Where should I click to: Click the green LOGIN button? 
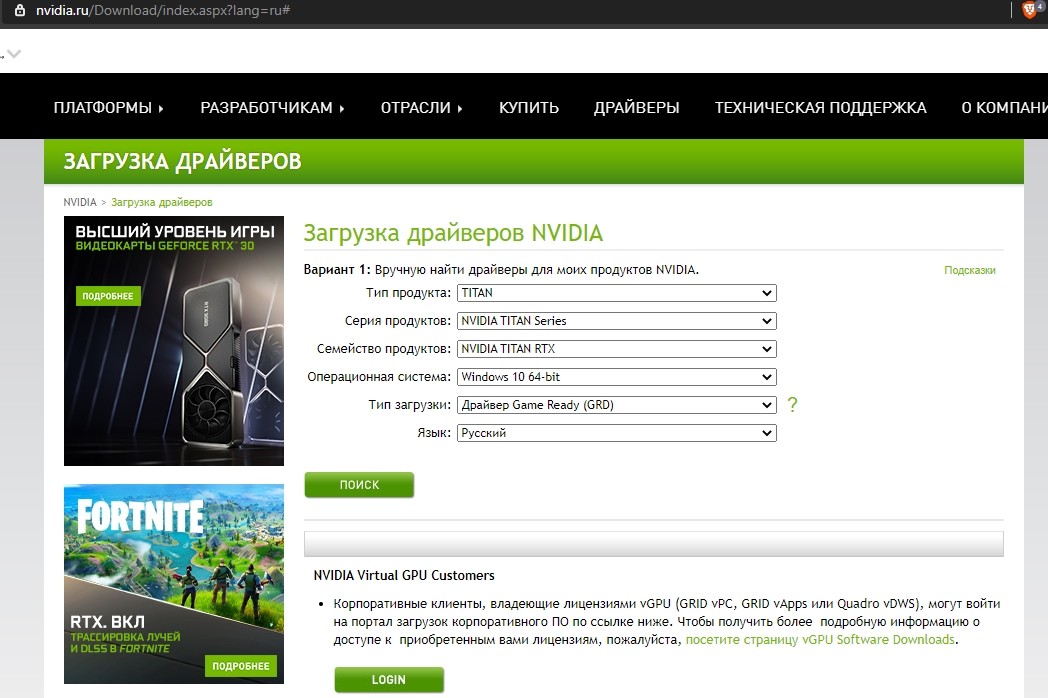pyautogui.click(x=389, y=679)
